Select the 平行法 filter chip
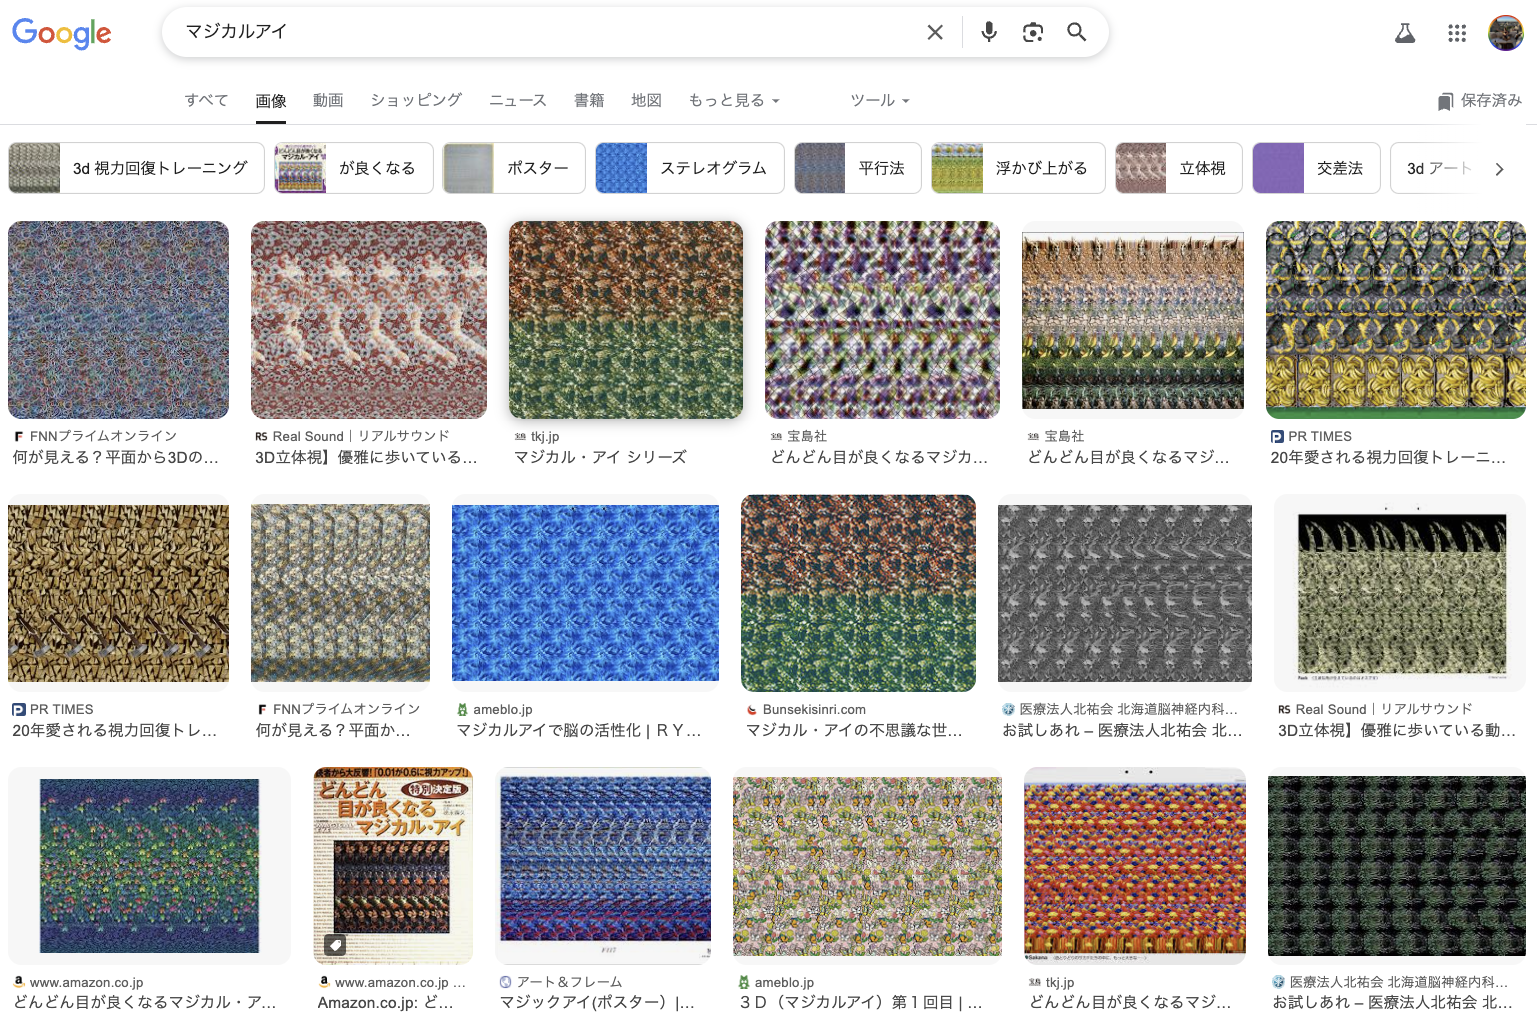 point(857,168)
